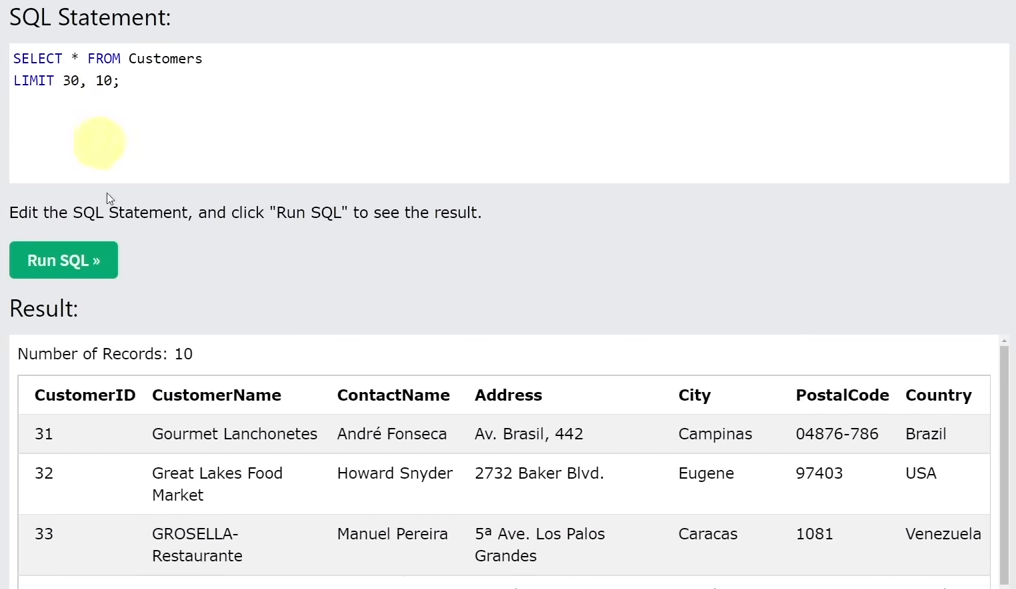Click the Run SQL button

(64, 260)
